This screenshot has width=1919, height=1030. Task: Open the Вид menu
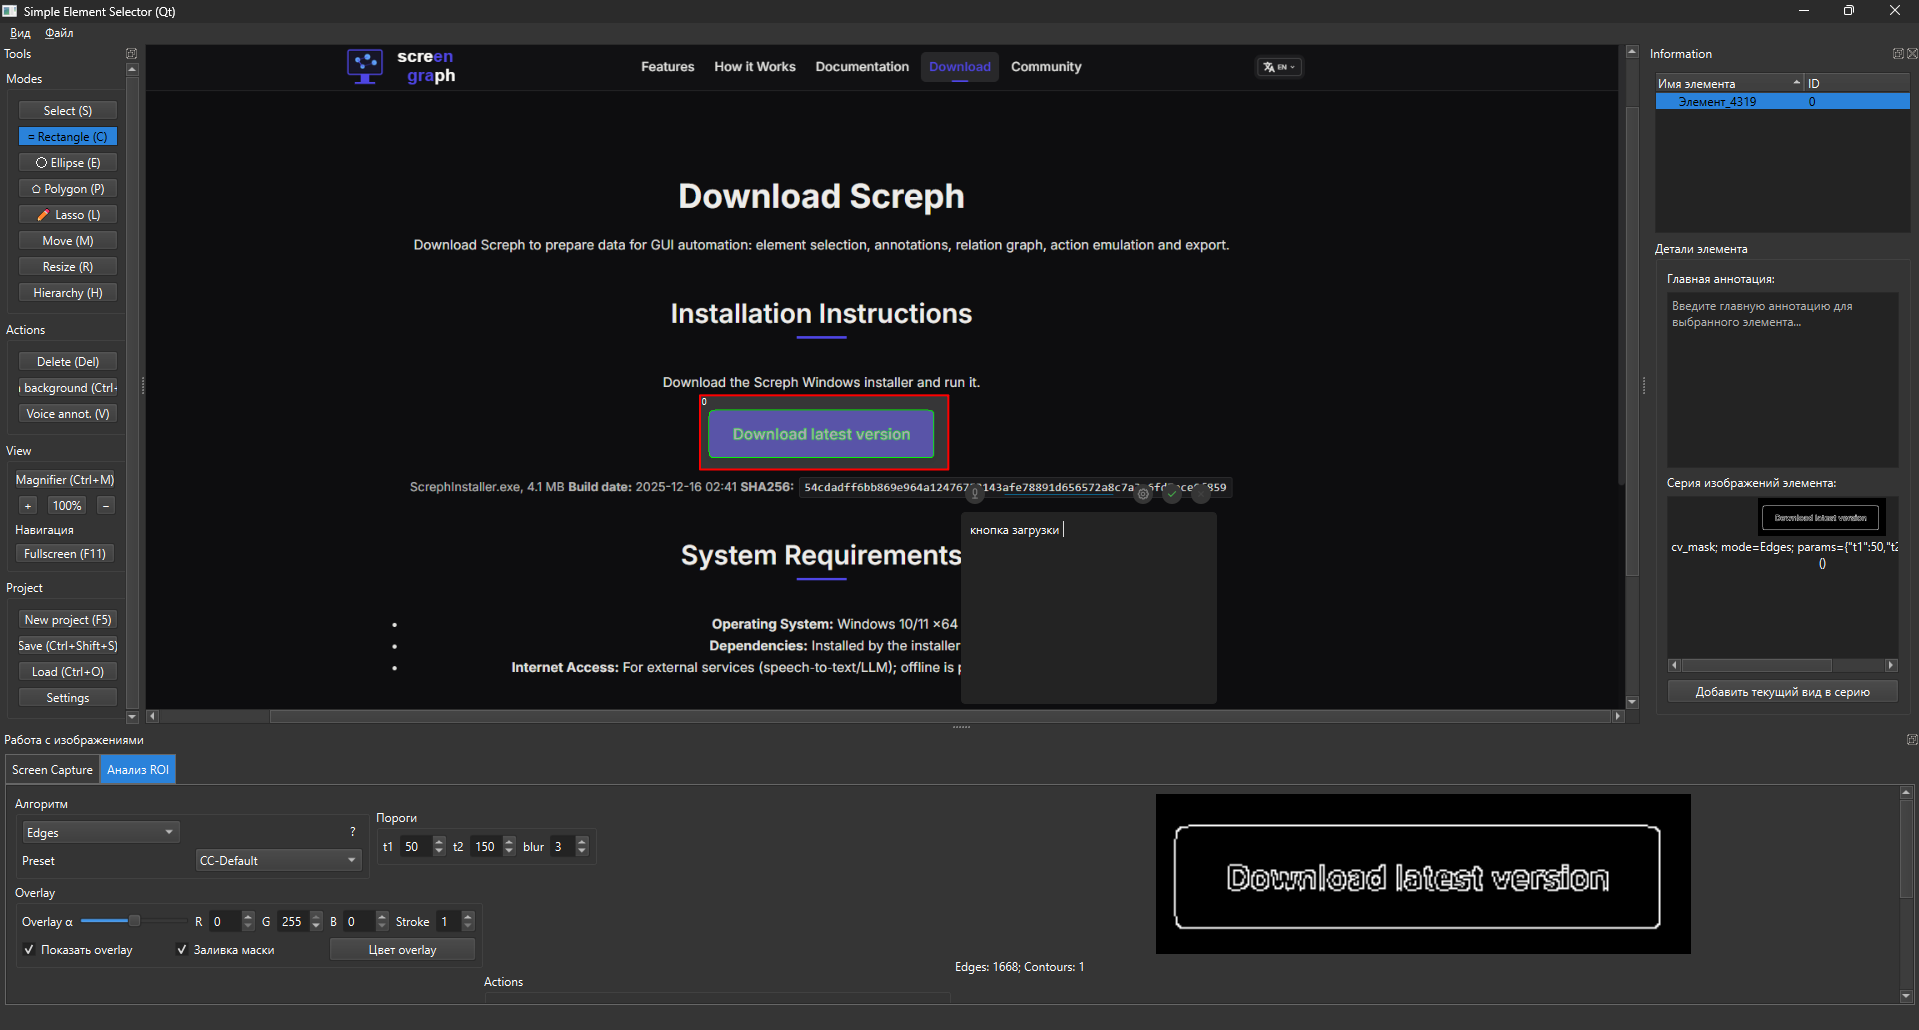coord(20,32)
